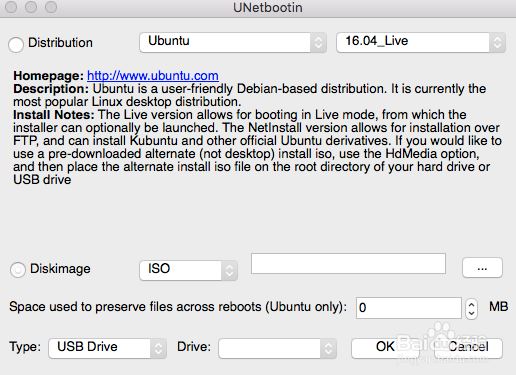Screen dimensions: 516x375
Task: Click the "Install Notes:" bold label
Action: (x=54, y=115)
